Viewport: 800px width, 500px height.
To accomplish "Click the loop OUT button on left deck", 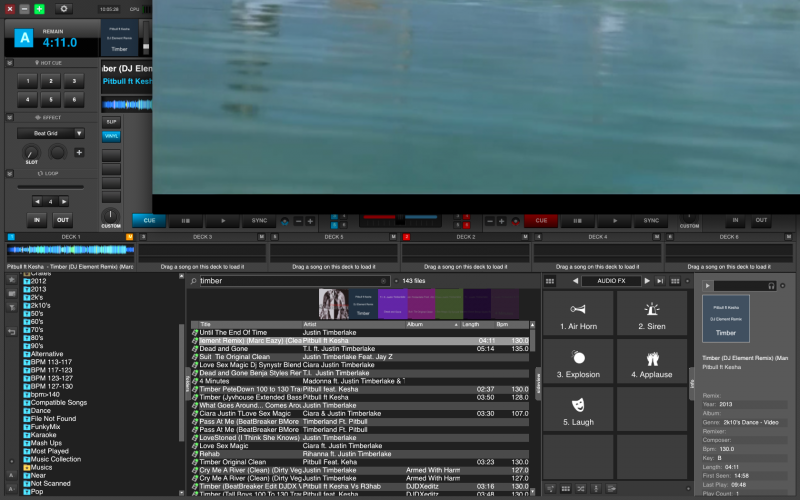I will click(63, 220).
